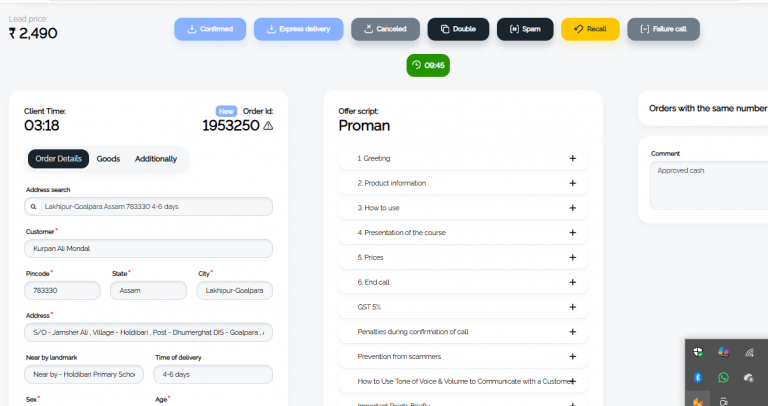Switch to the Goods tab
The image size is (768, 406).
click(x=108, y=159)
